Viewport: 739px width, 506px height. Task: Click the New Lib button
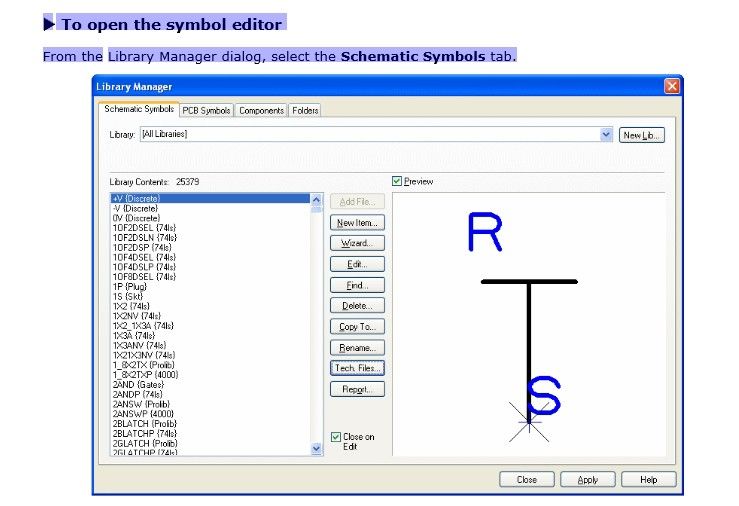(x=641, y=135)
